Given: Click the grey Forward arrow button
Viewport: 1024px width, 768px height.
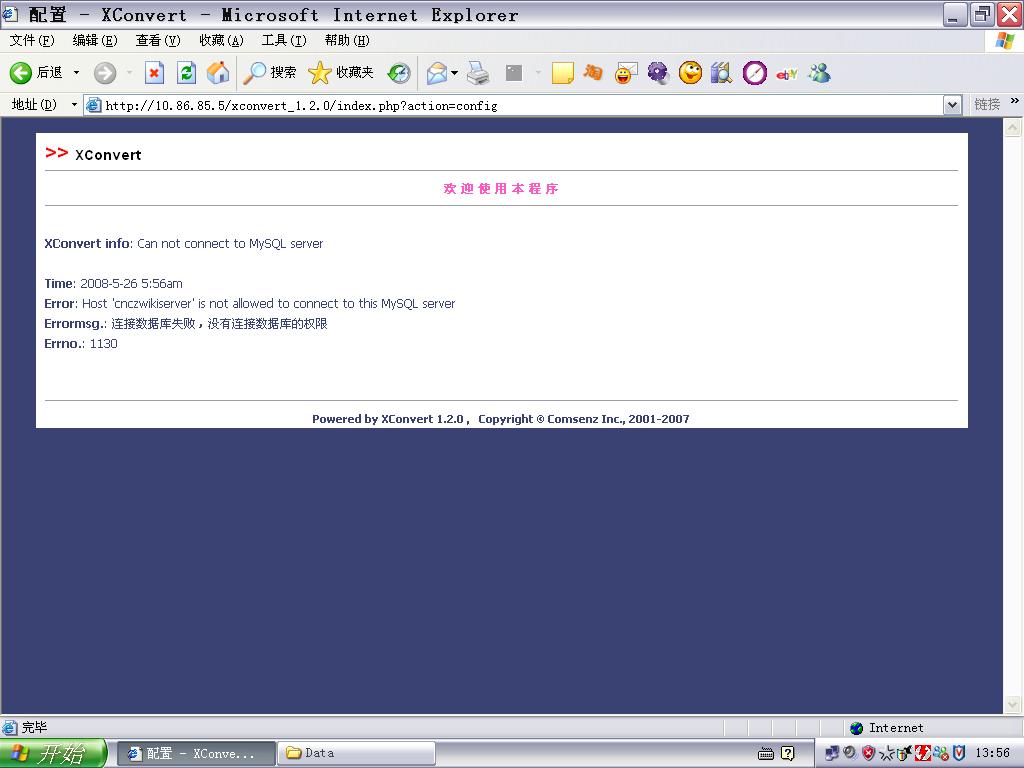Looking at the screenshot, I should pos(104,72).
